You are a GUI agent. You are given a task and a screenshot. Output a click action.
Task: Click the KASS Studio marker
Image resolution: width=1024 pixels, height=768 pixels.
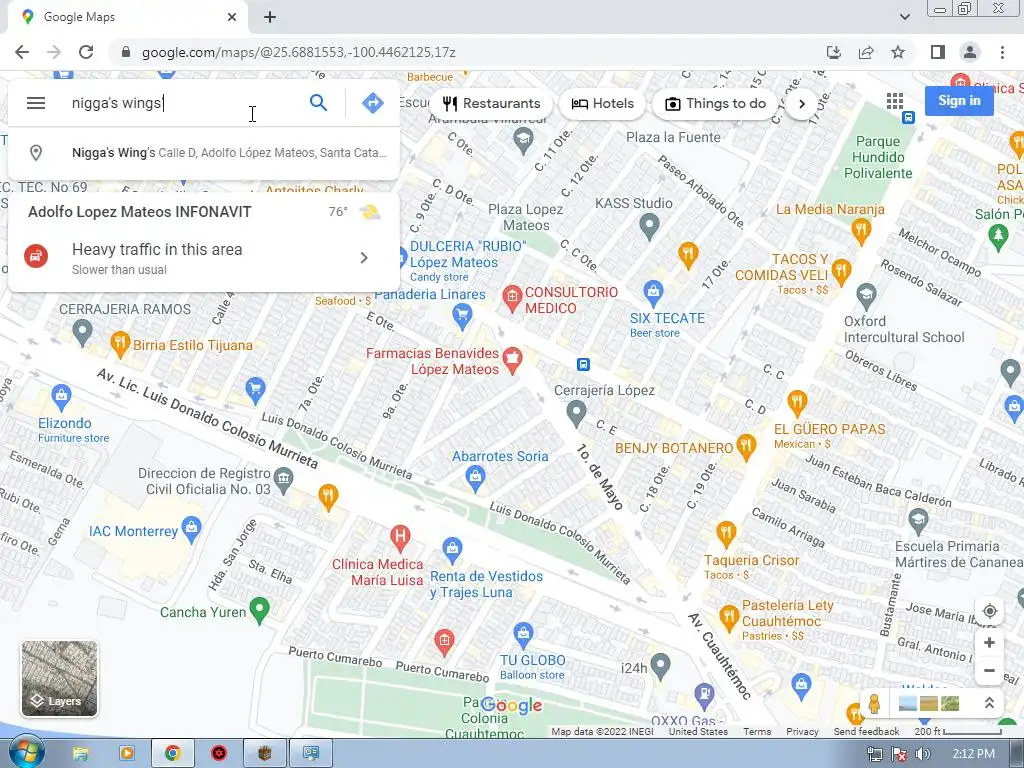(648, 227)
